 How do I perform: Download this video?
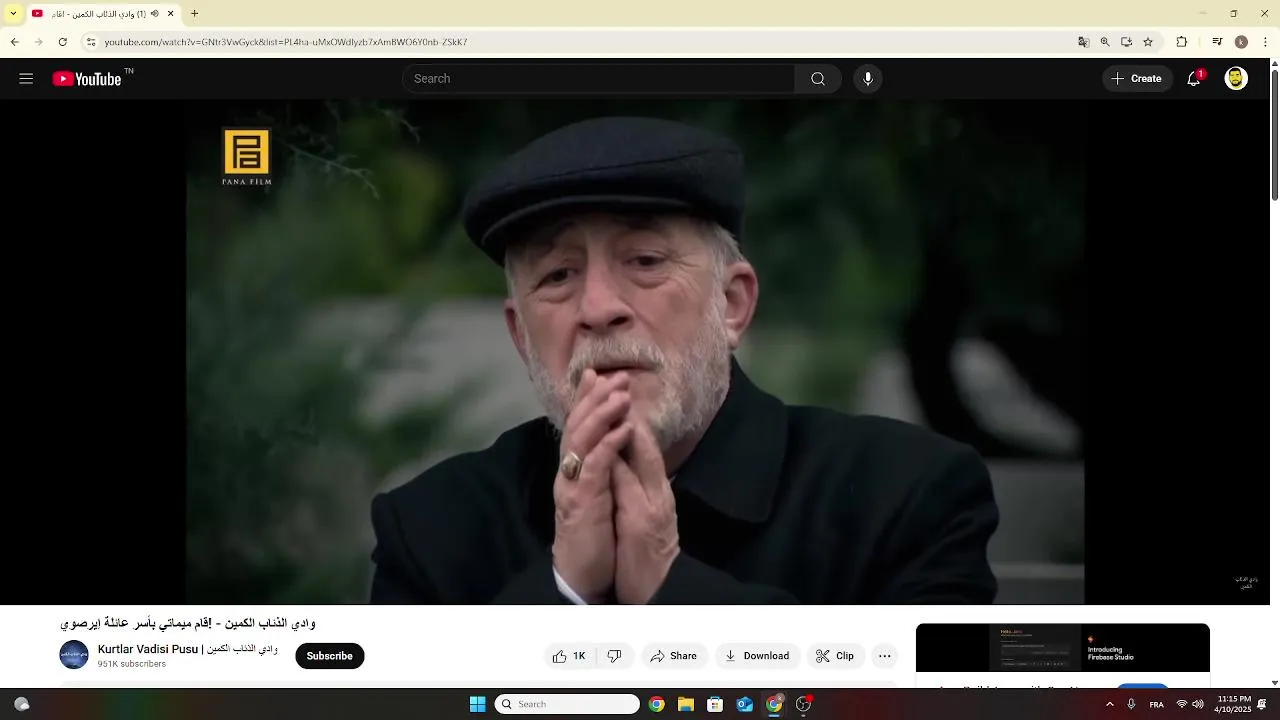(757, 656)
